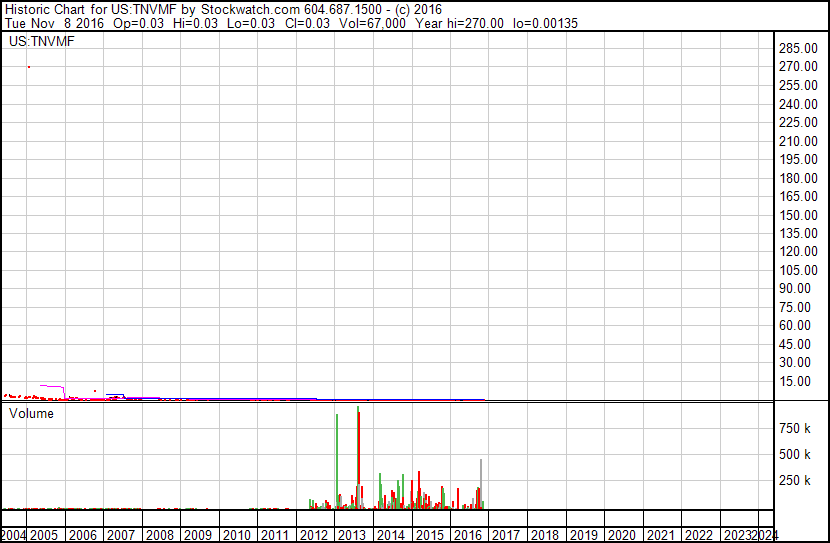This screenshot has height=543, width=830.
Task: Select the 165.00 price axis label
Action: click(x=798, y=196)
